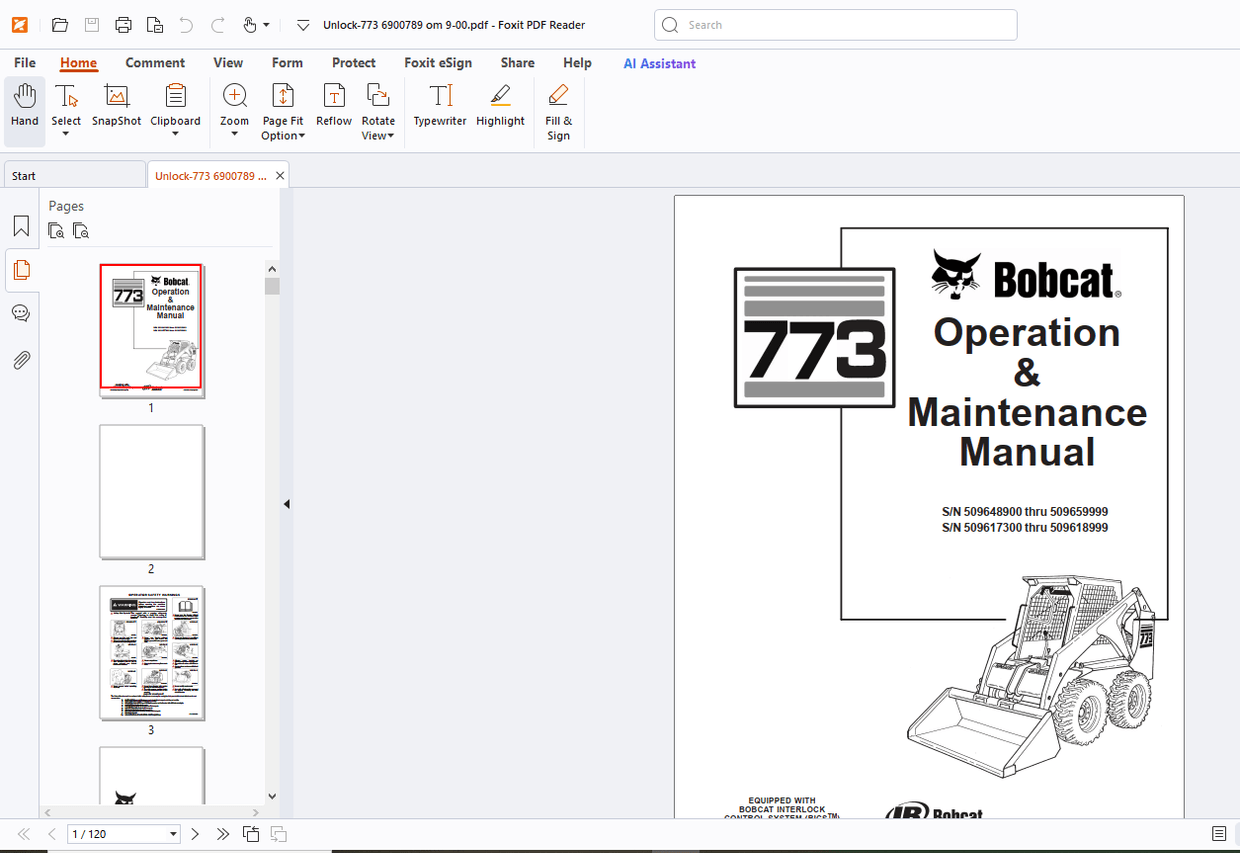1240x853 pixels.
Task: Open the Attachments panel
Action: click(21, 360)
